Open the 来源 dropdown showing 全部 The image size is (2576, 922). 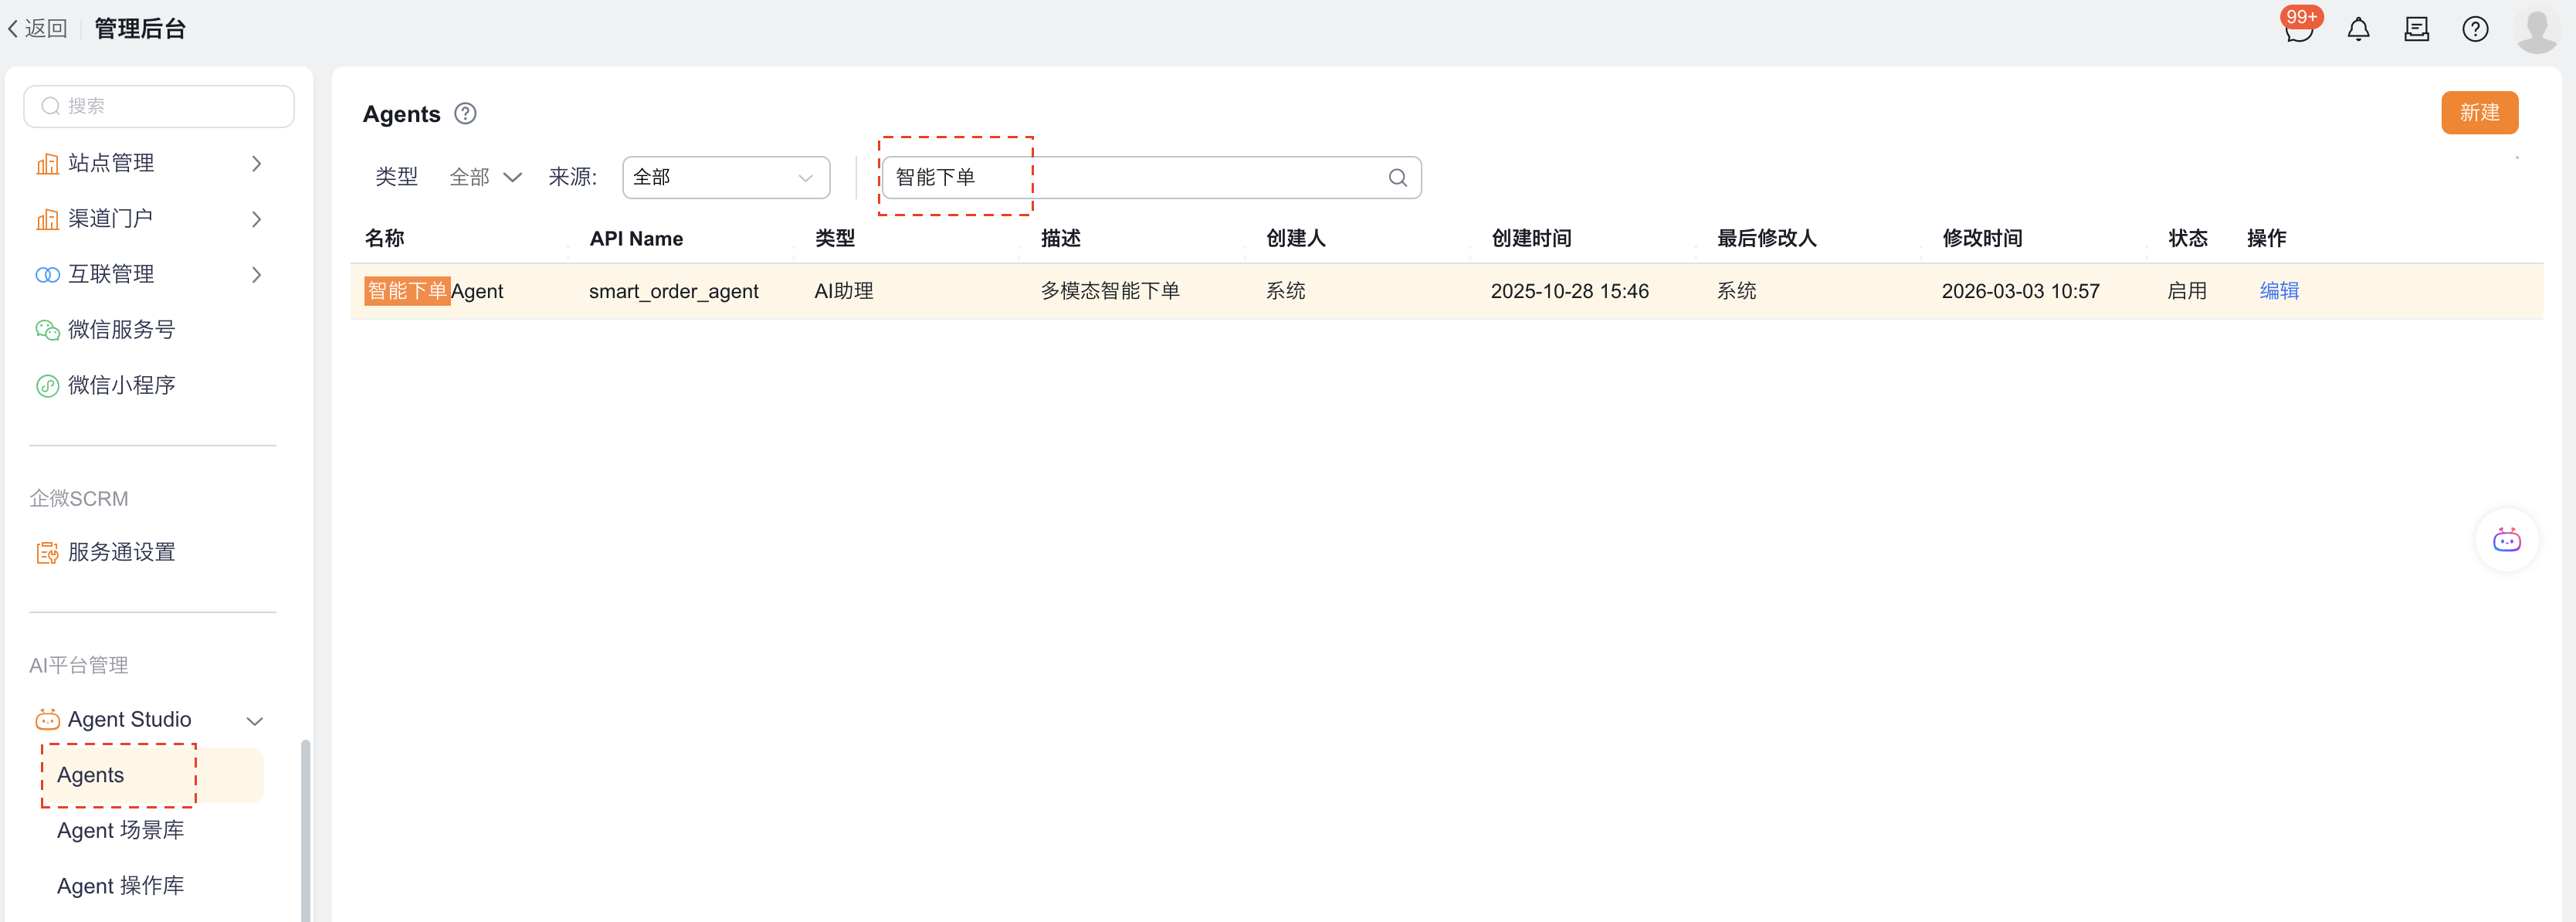tap(725, 178)
